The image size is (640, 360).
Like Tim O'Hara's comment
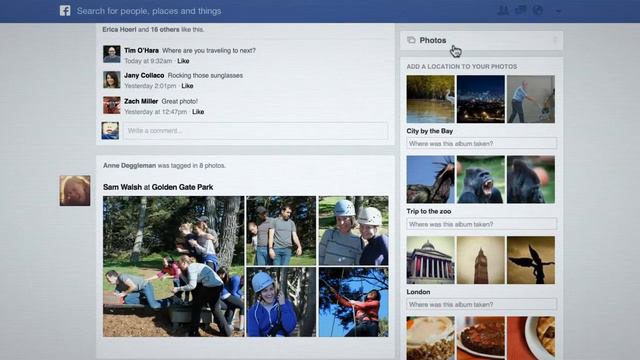[x=183, y=61]
